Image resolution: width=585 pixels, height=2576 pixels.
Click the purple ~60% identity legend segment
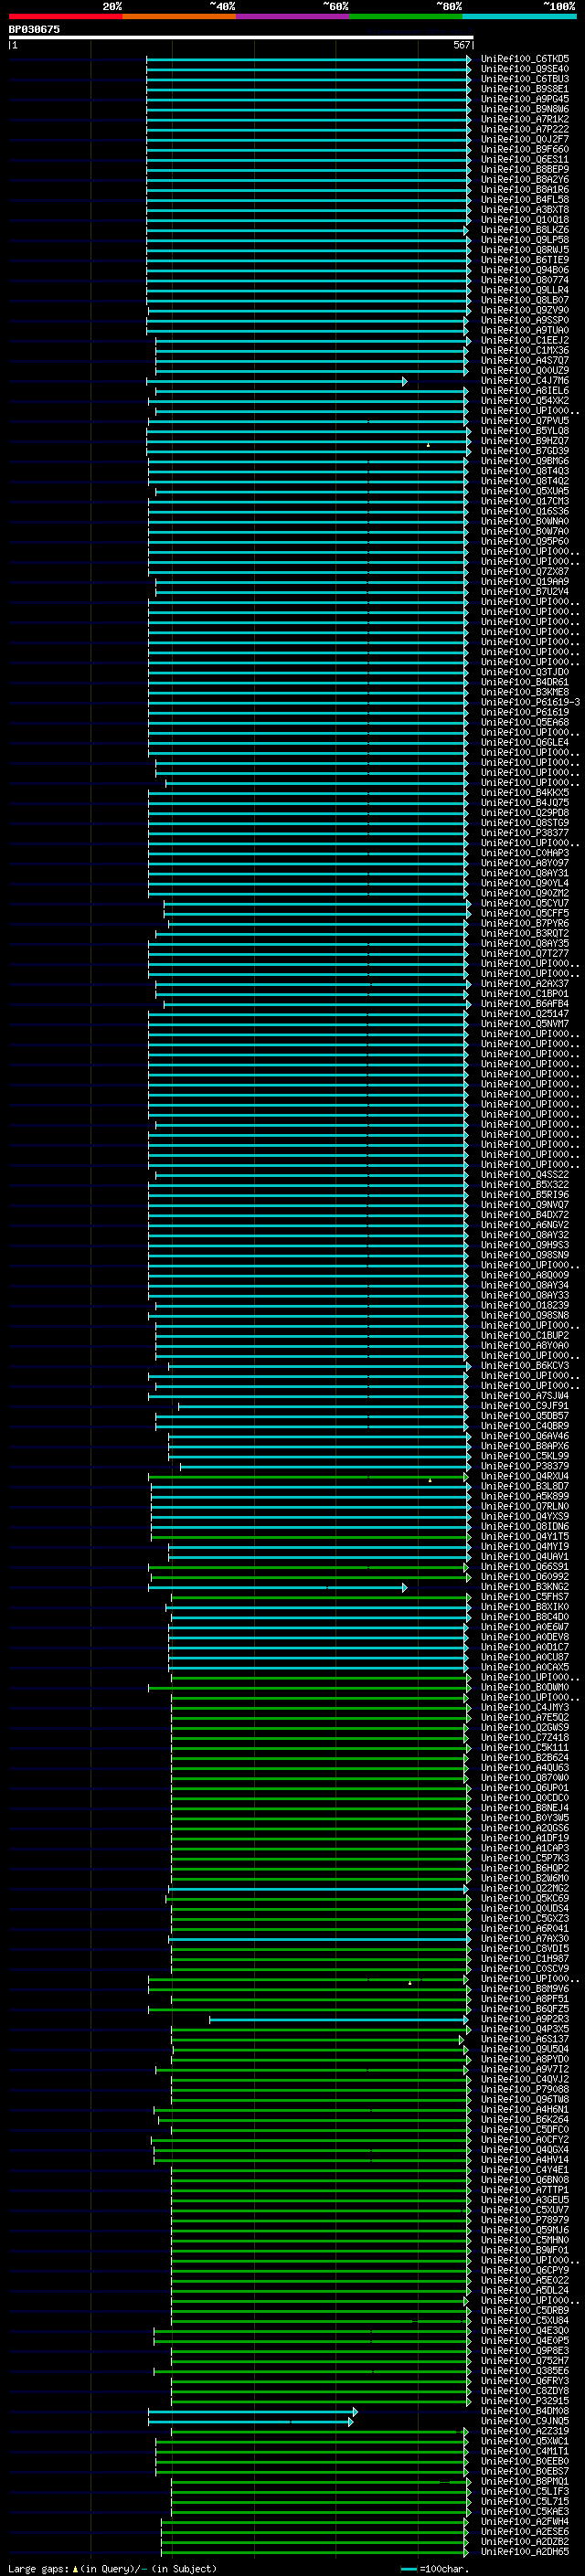(292, 16)
